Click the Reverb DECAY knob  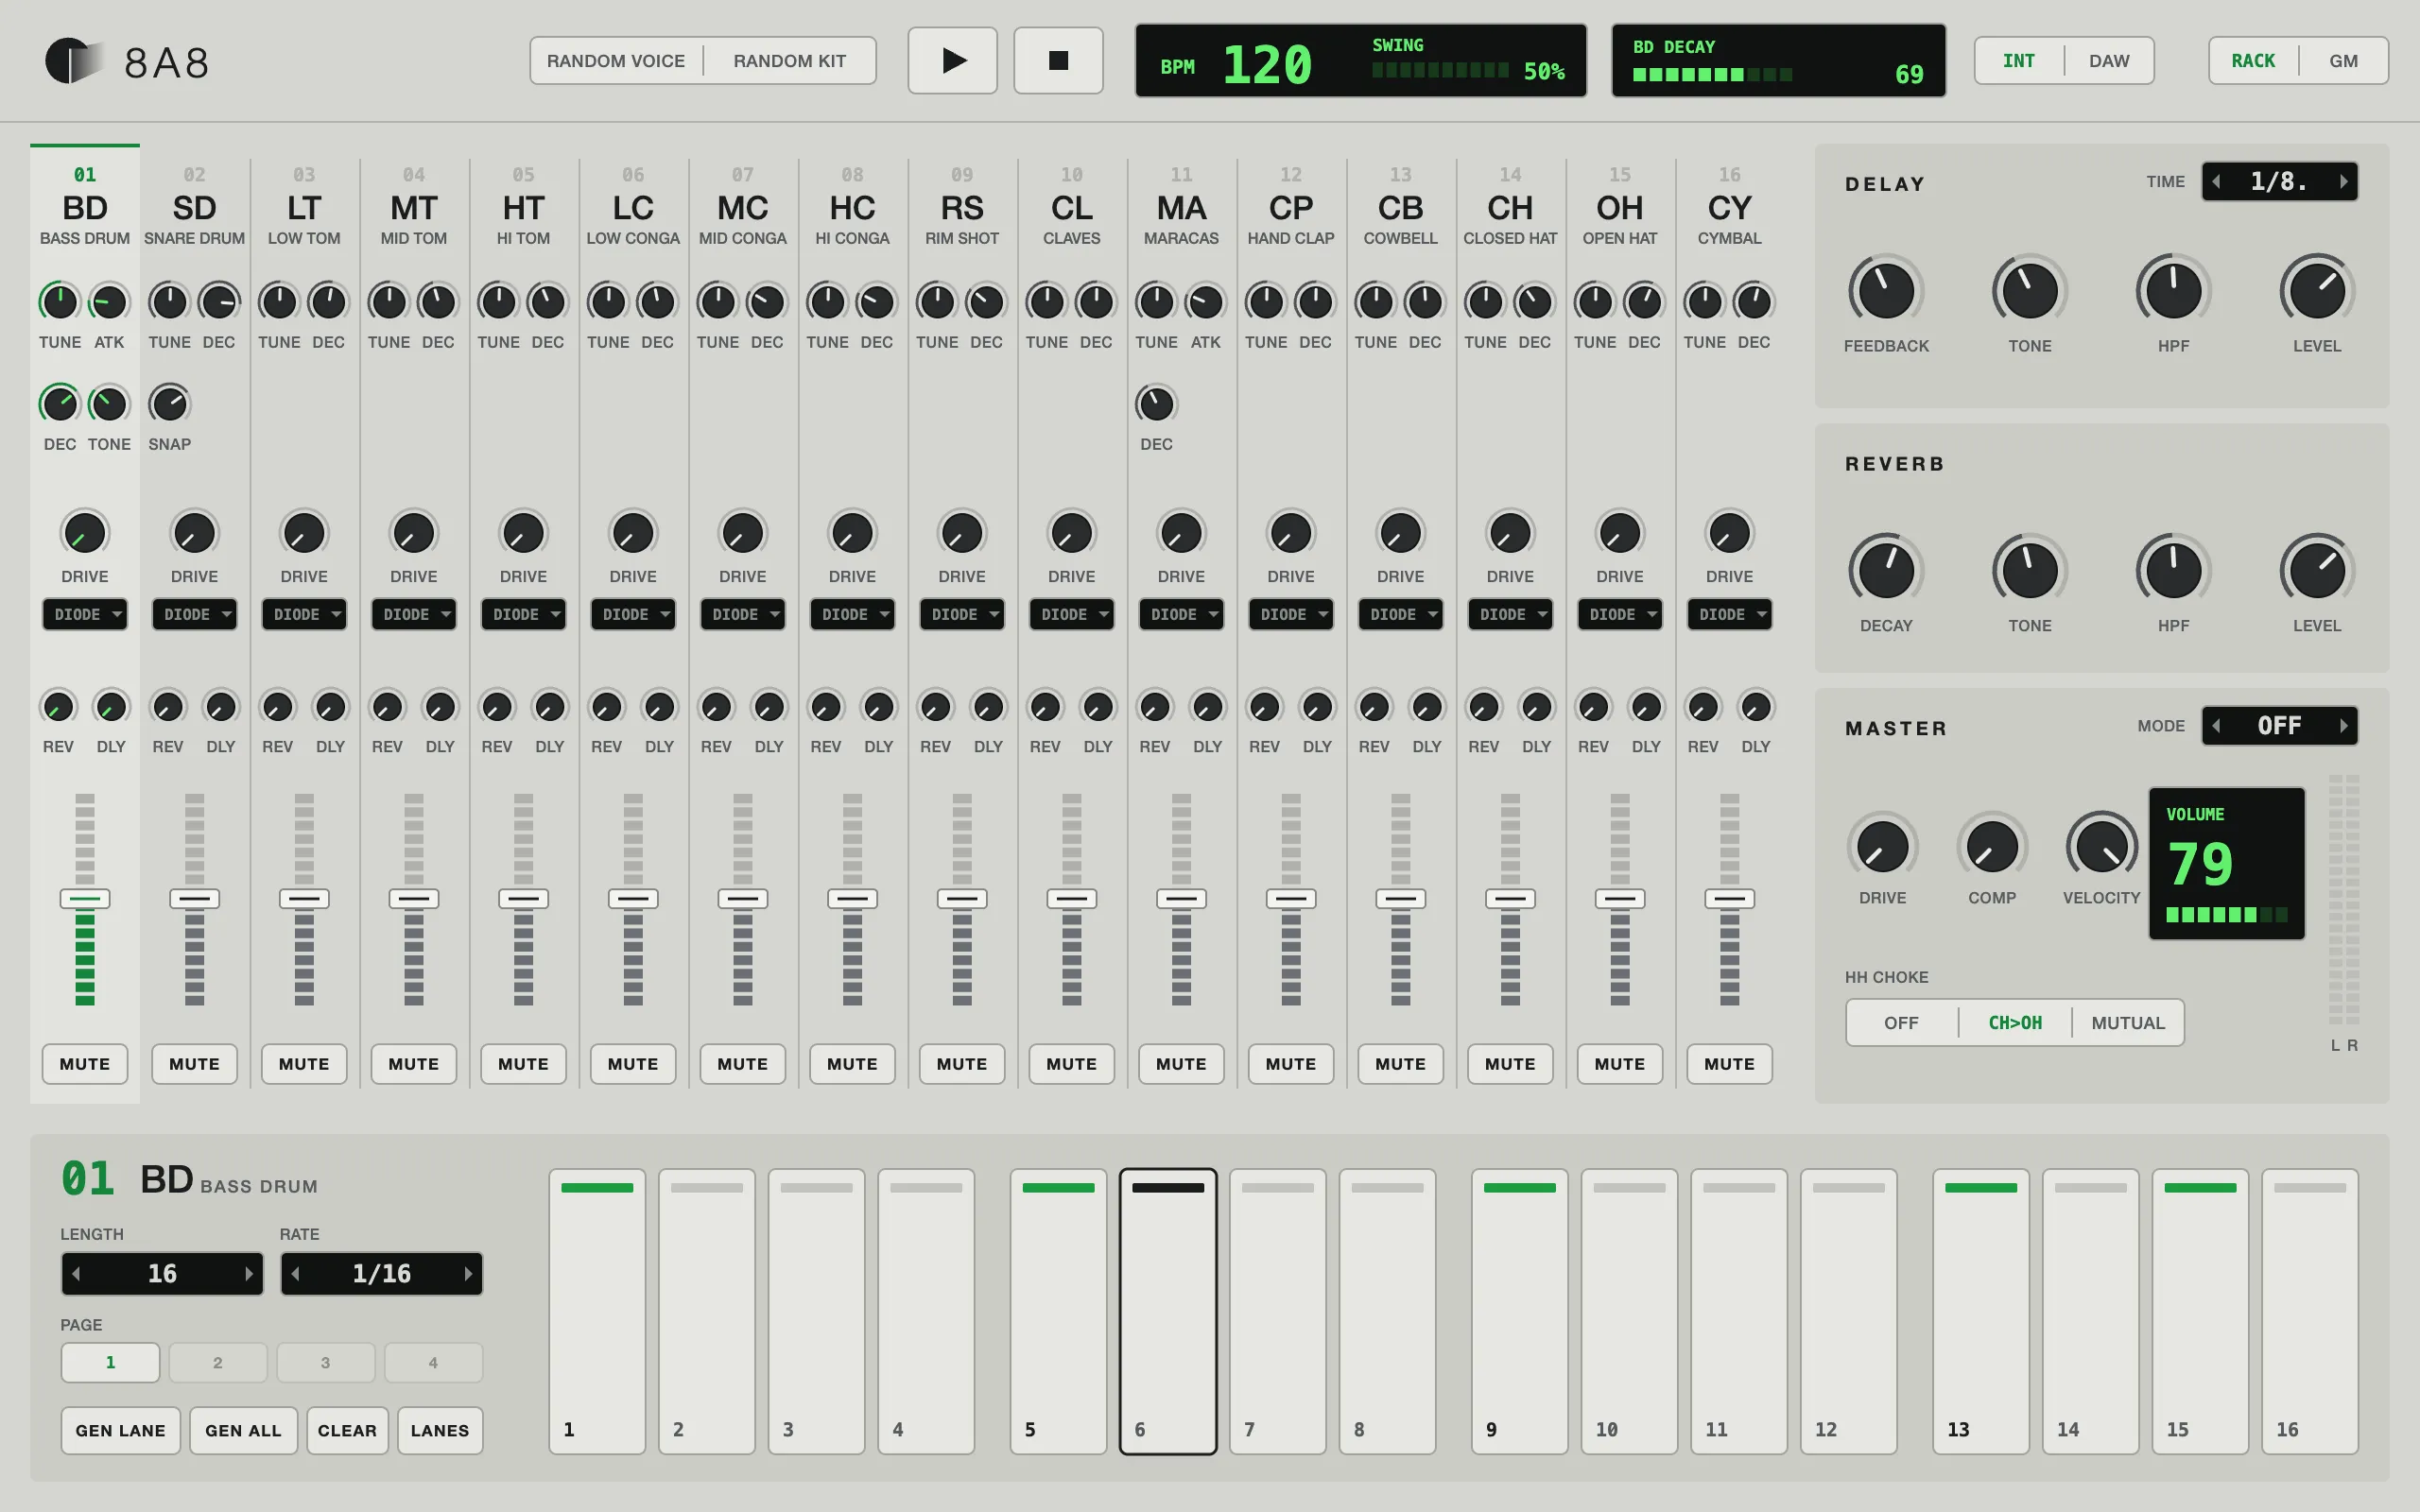tap(1886, 571)
